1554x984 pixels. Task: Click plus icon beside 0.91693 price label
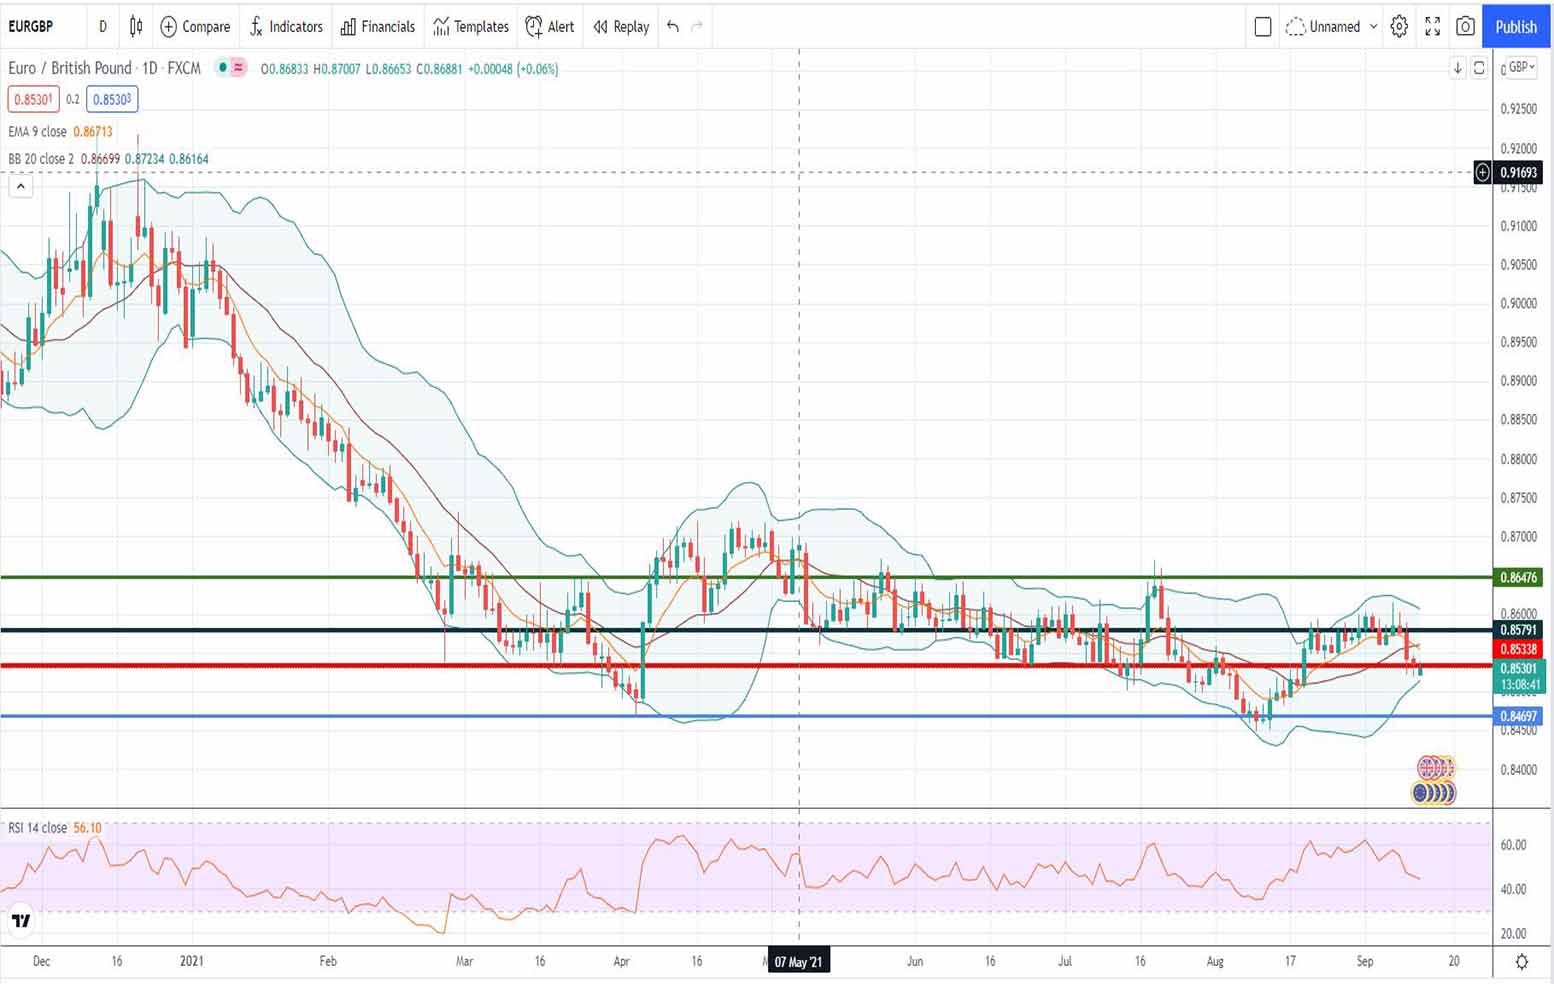tap(1482, 173)
